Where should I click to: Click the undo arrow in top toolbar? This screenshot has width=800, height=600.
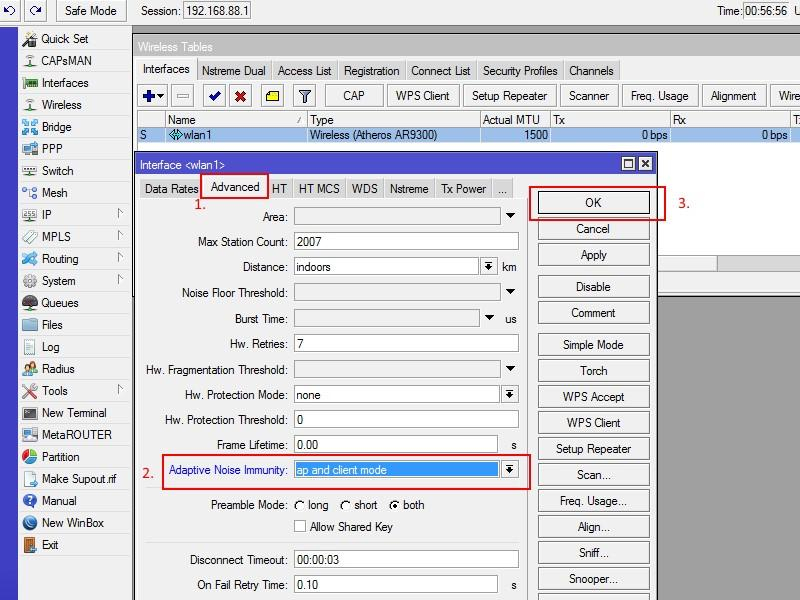click(11, 11)
